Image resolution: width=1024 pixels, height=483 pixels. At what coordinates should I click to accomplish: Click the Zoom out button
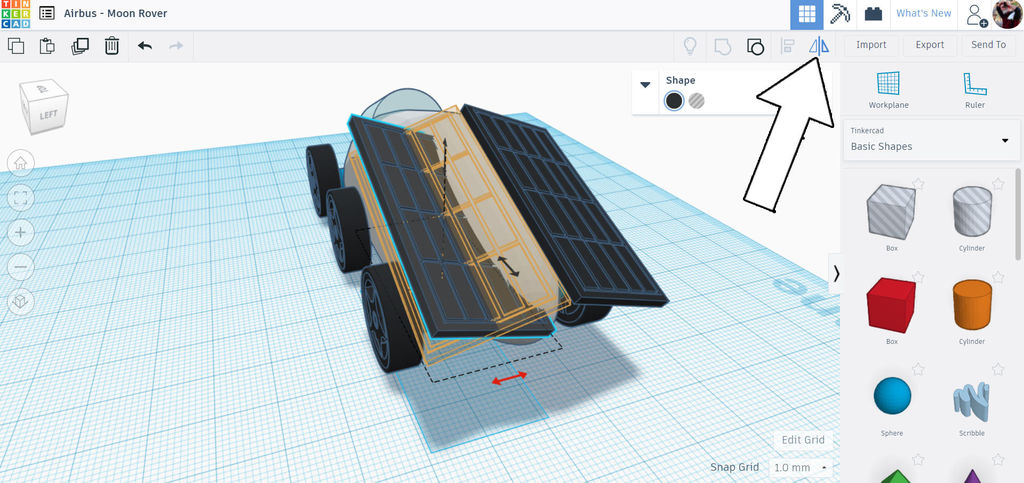pyautogui.click(x=20, y=267)
